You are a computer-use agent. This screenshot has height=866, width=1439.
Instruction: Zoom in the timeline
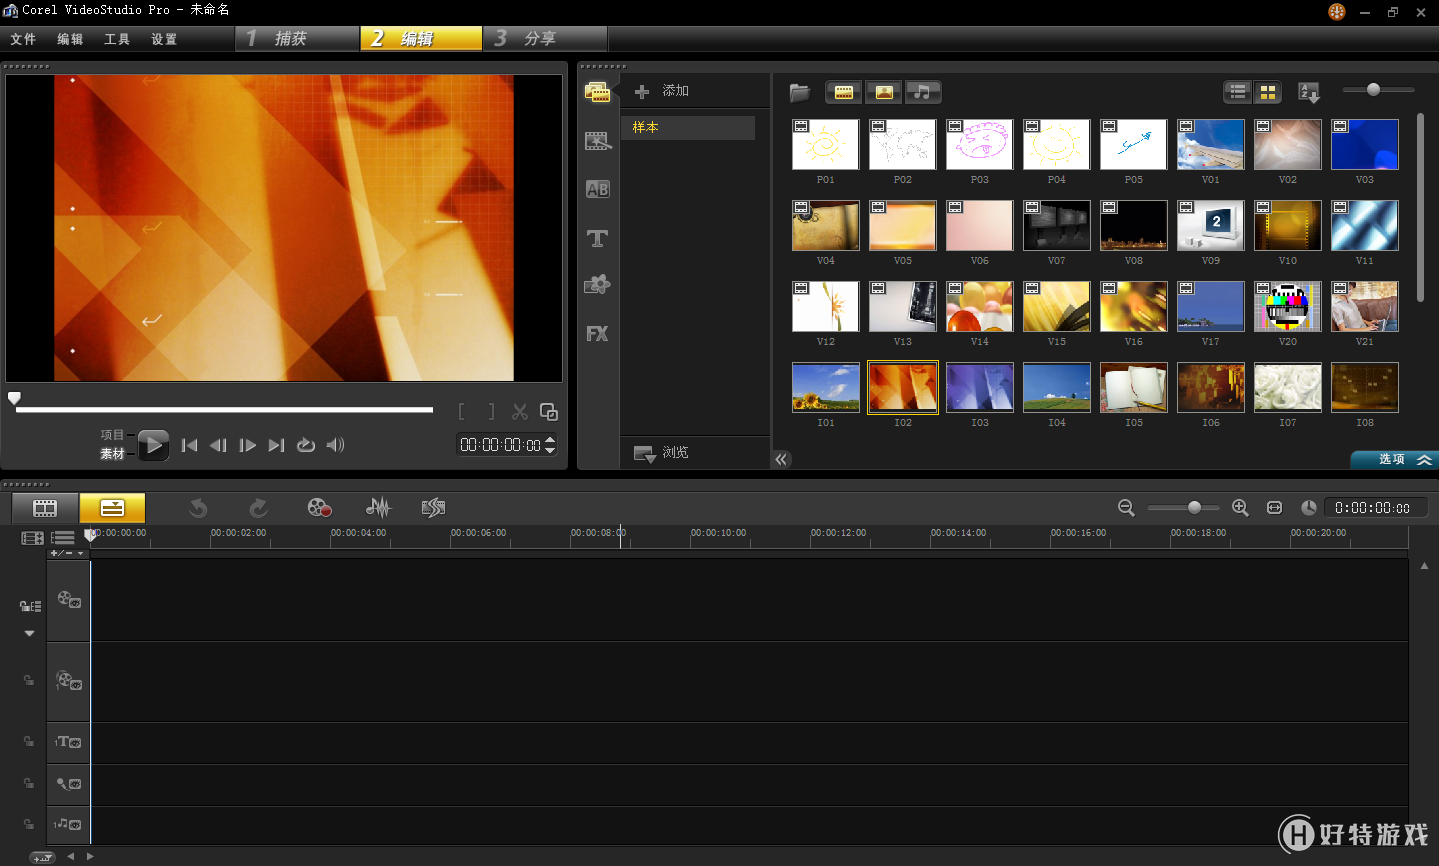pyautogui.click(x=1240, y=508)
